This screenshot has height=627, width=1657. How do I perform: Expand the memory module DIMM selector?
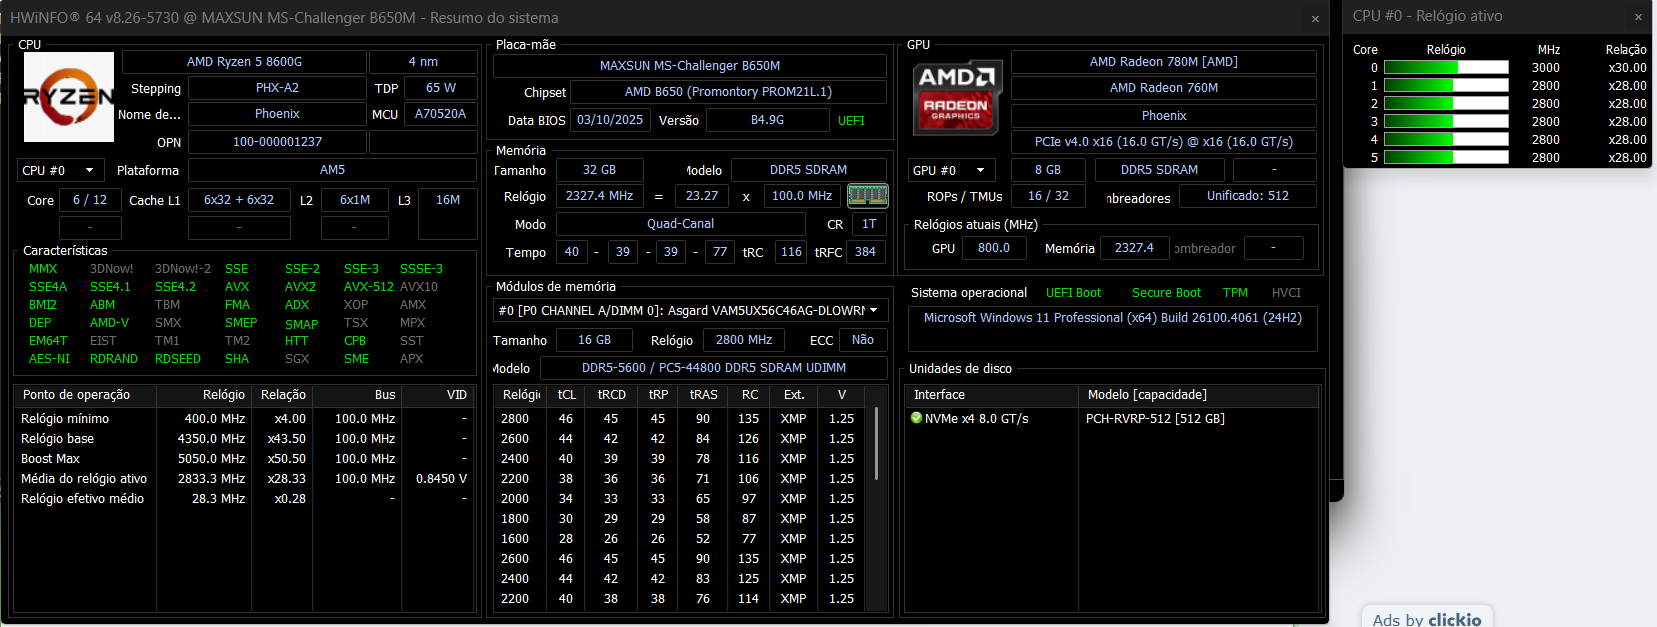(690, 310)
